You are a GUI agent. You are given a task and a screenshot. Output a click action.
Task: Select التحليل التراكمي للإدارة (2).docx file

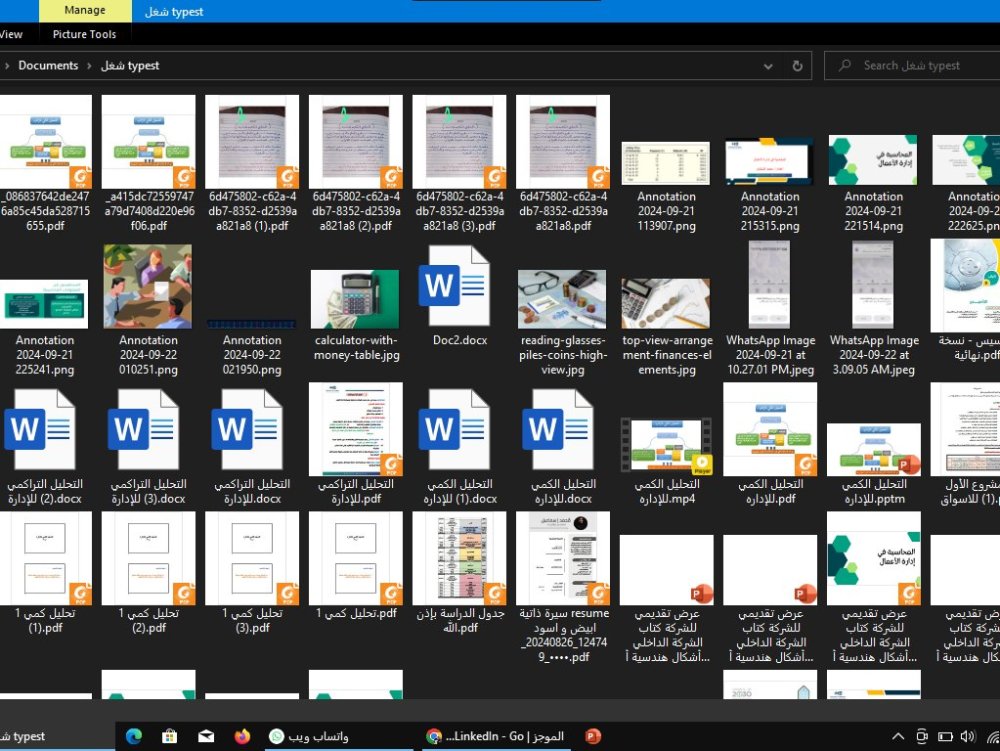pyautogui.click(x=45, y=448)
